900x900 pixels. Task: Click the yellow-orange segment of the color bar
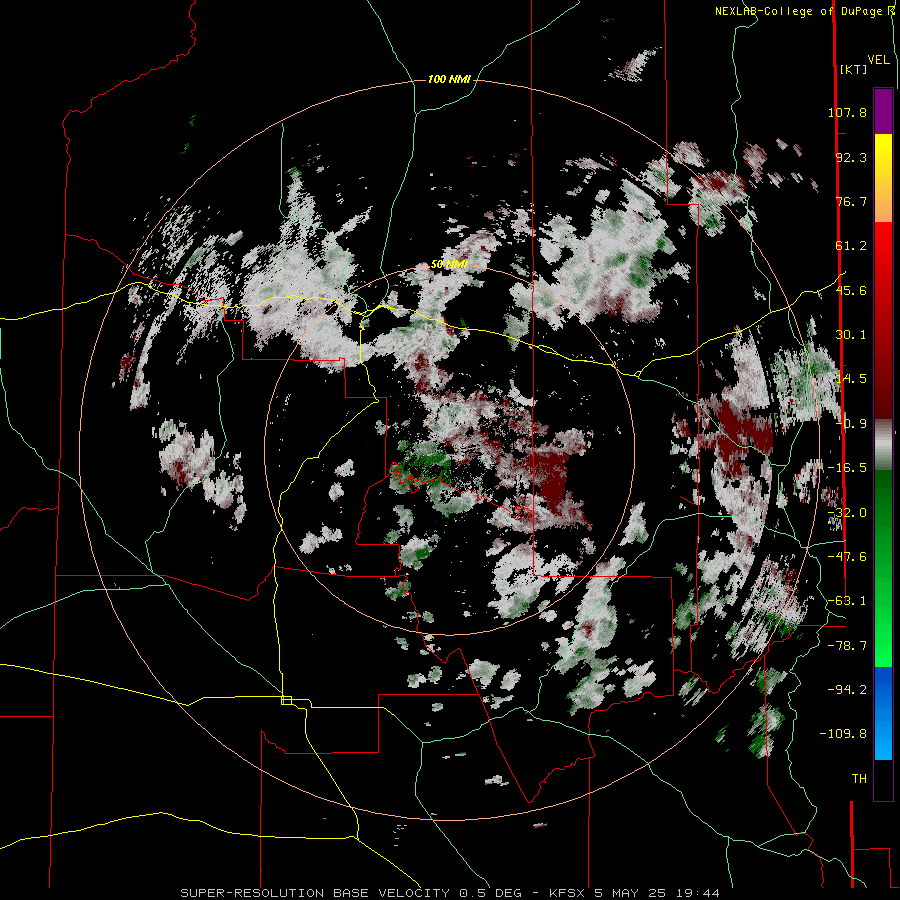click(x=883, y=178)
